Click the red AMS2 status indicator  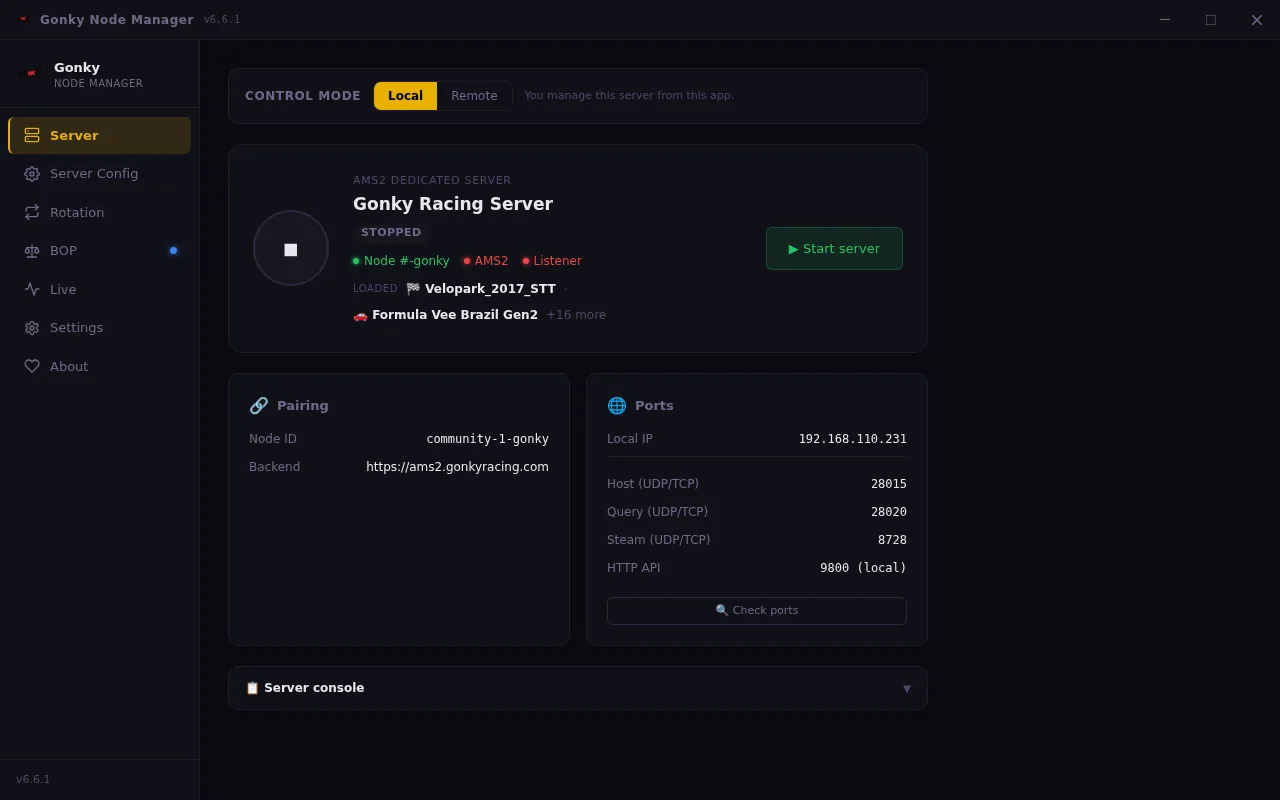point(486,261)
